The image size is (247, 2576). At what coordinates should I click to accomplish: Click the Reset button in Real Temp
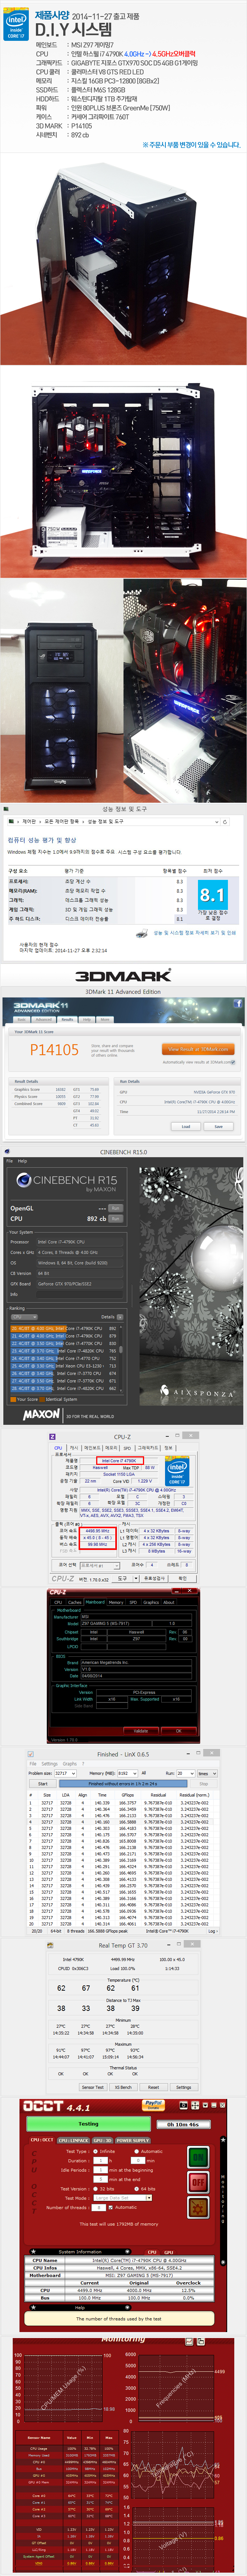pos(153,2087)
